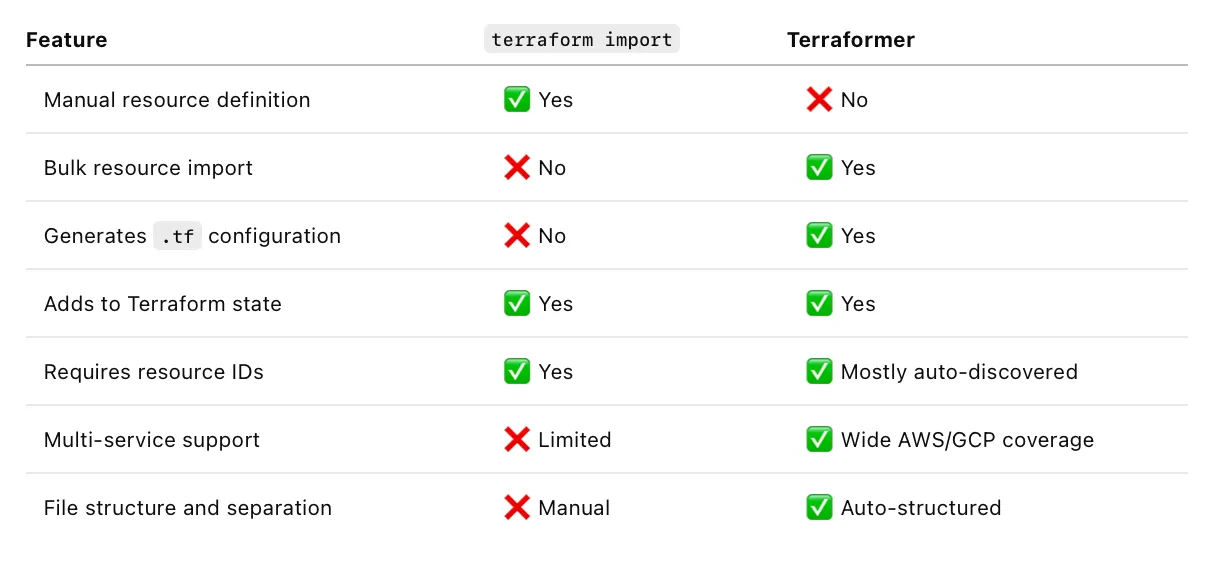Click the Multi-service support row label

pyautogui.click(x=152, y=440)
